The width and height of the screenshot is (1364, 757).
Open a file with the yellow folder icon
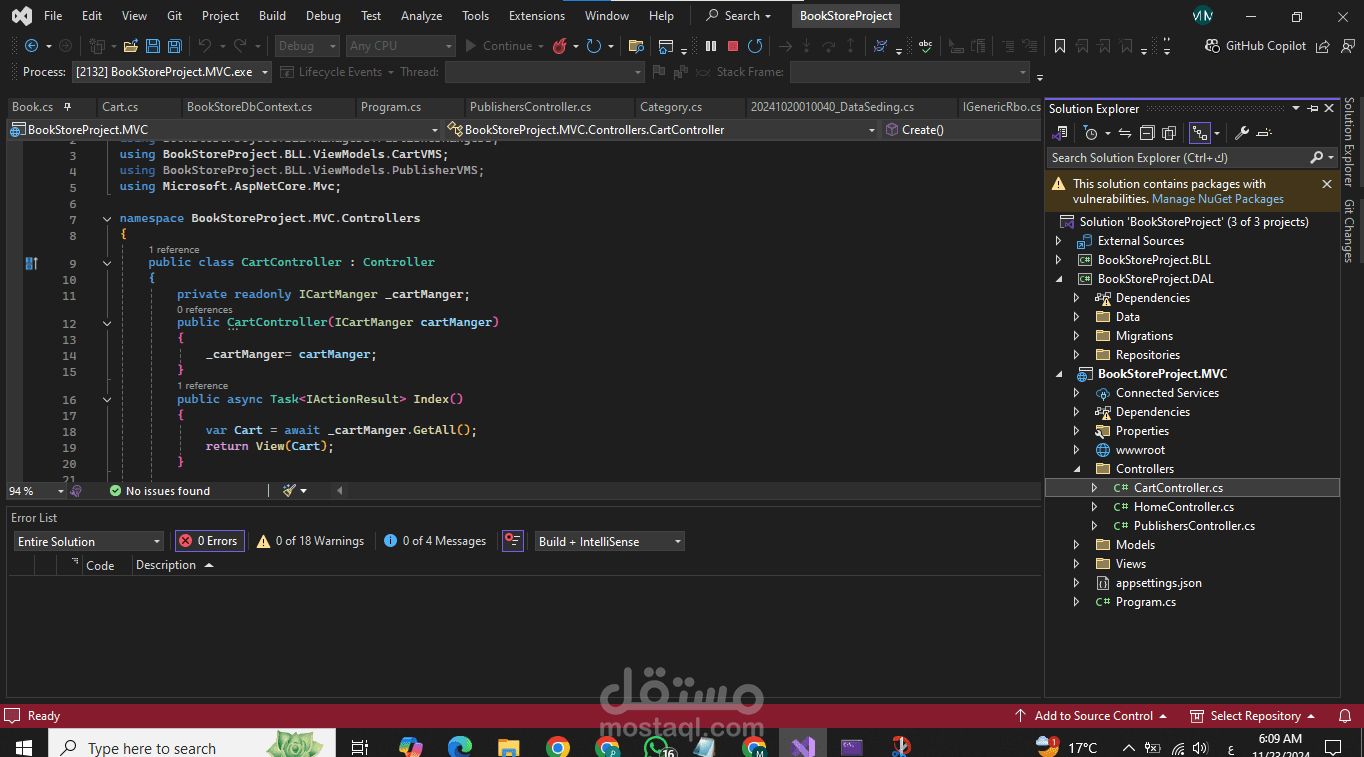tap(131, 46)
